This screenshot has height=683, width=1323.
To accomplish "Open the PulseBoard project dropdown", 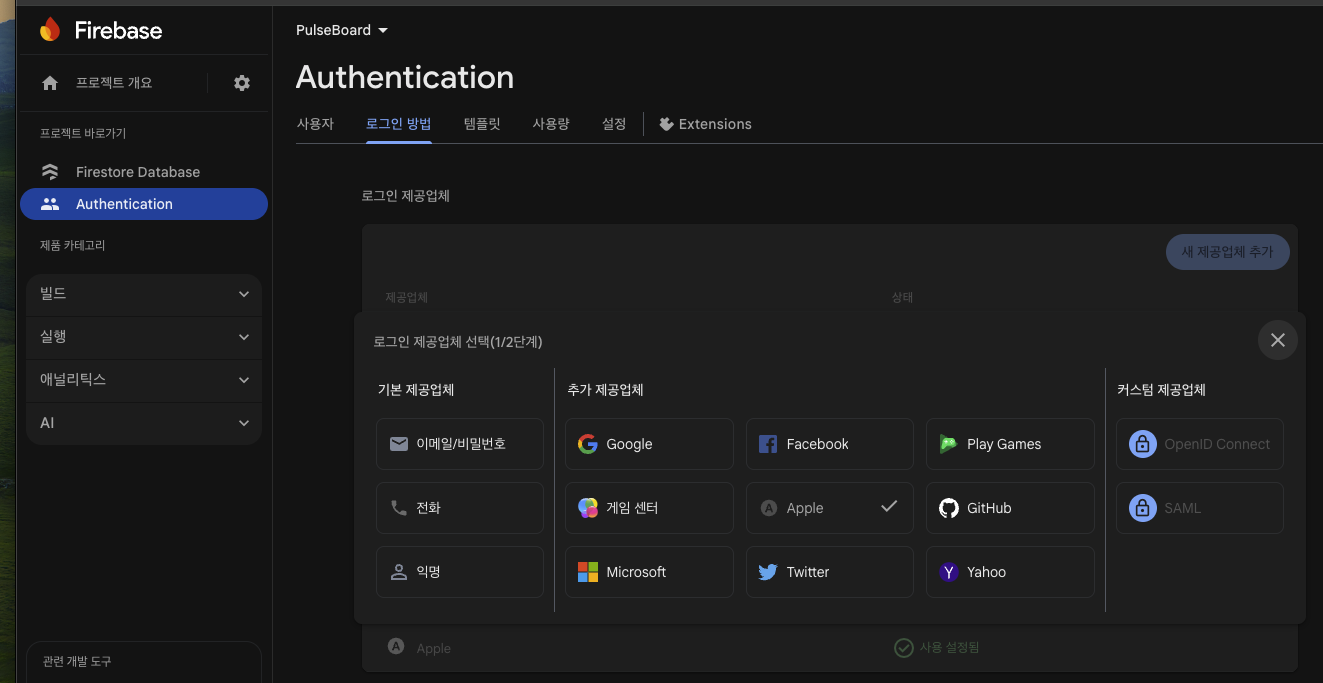I will 342,30.
